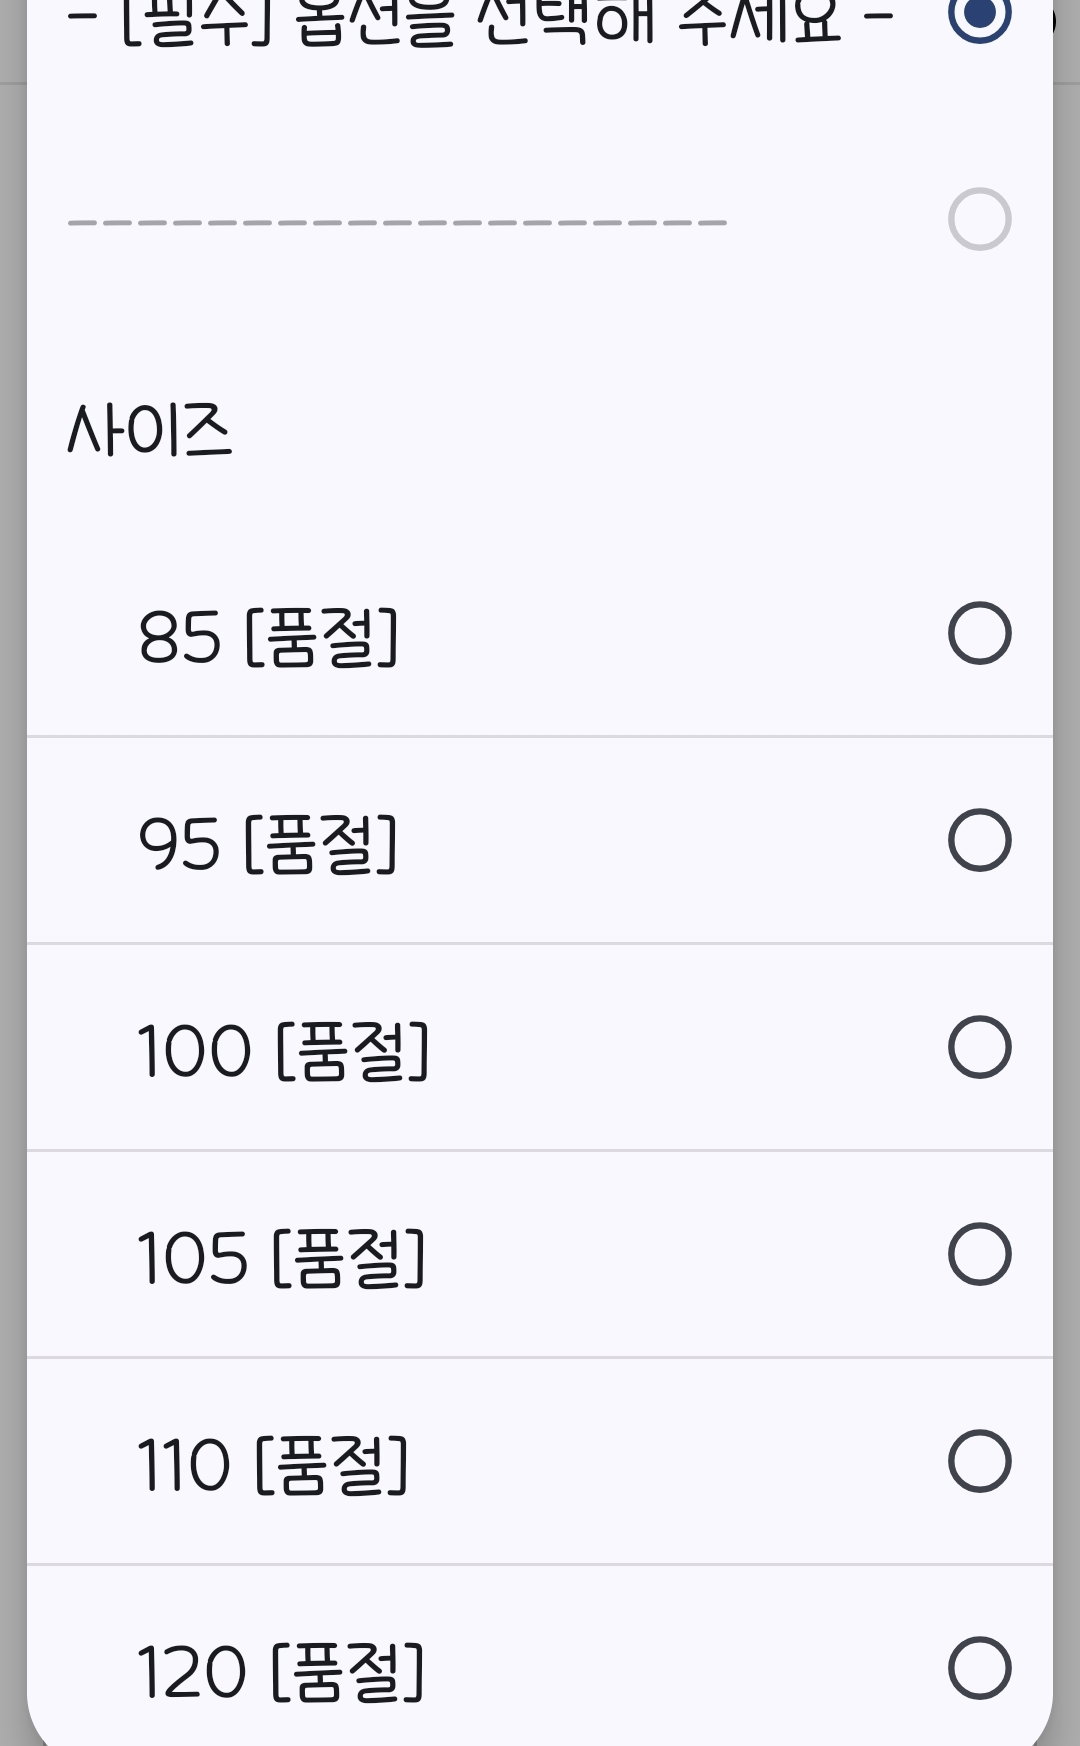1080x1746 pixels.
Task: Tick the radio button for size 100
Action: 979,1047
